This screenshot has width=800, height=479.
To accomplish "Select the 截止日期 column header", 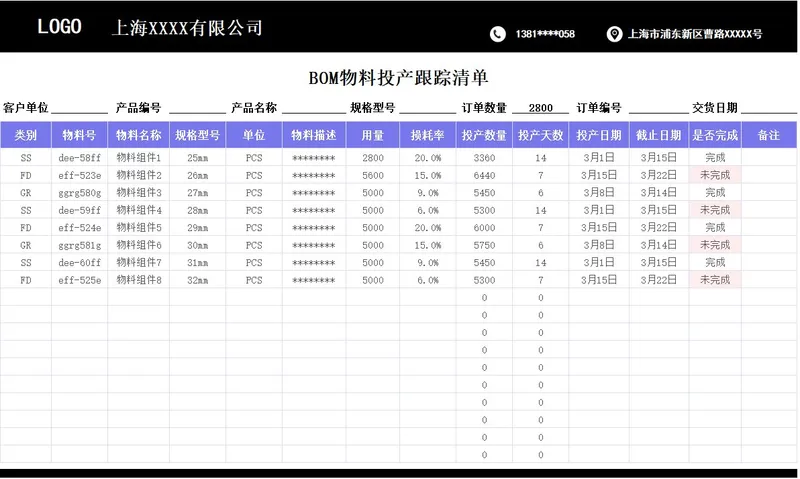I will [659, 135].
